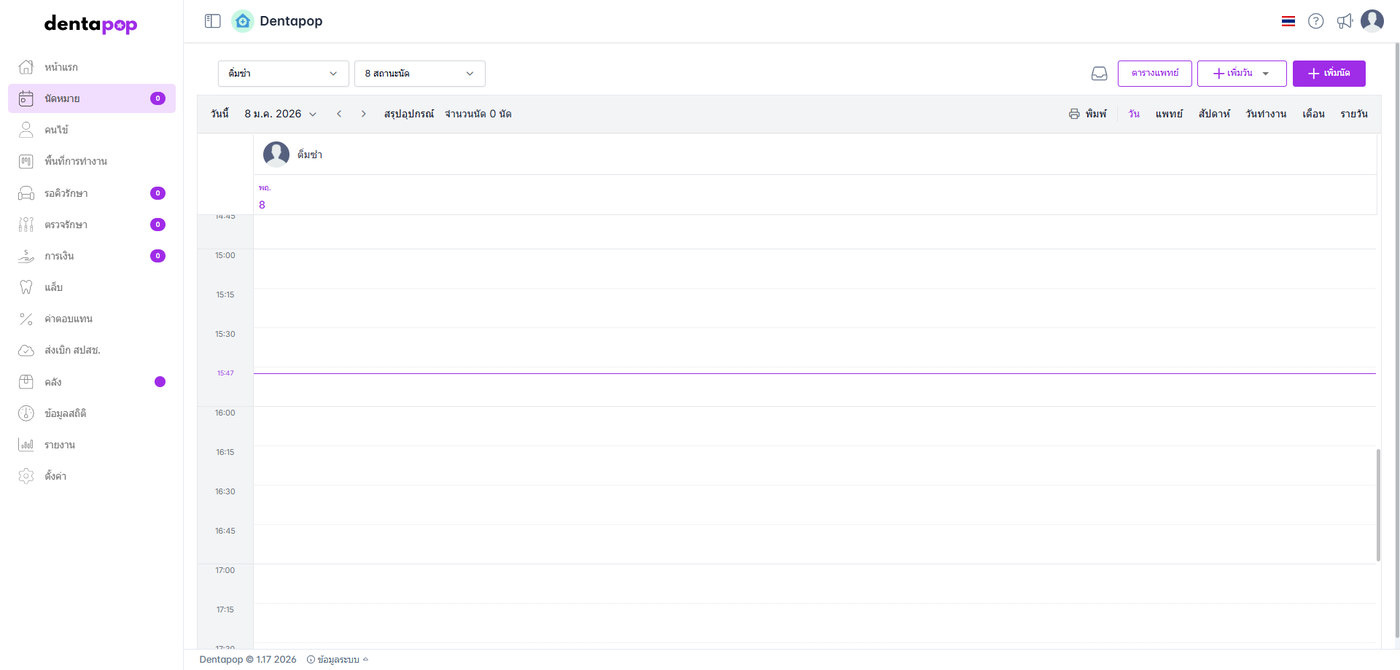Click the ส่งเบิก สปสช. cloud icon
1400x670 pixels.
pyautogui.click(x=26, y=350)
